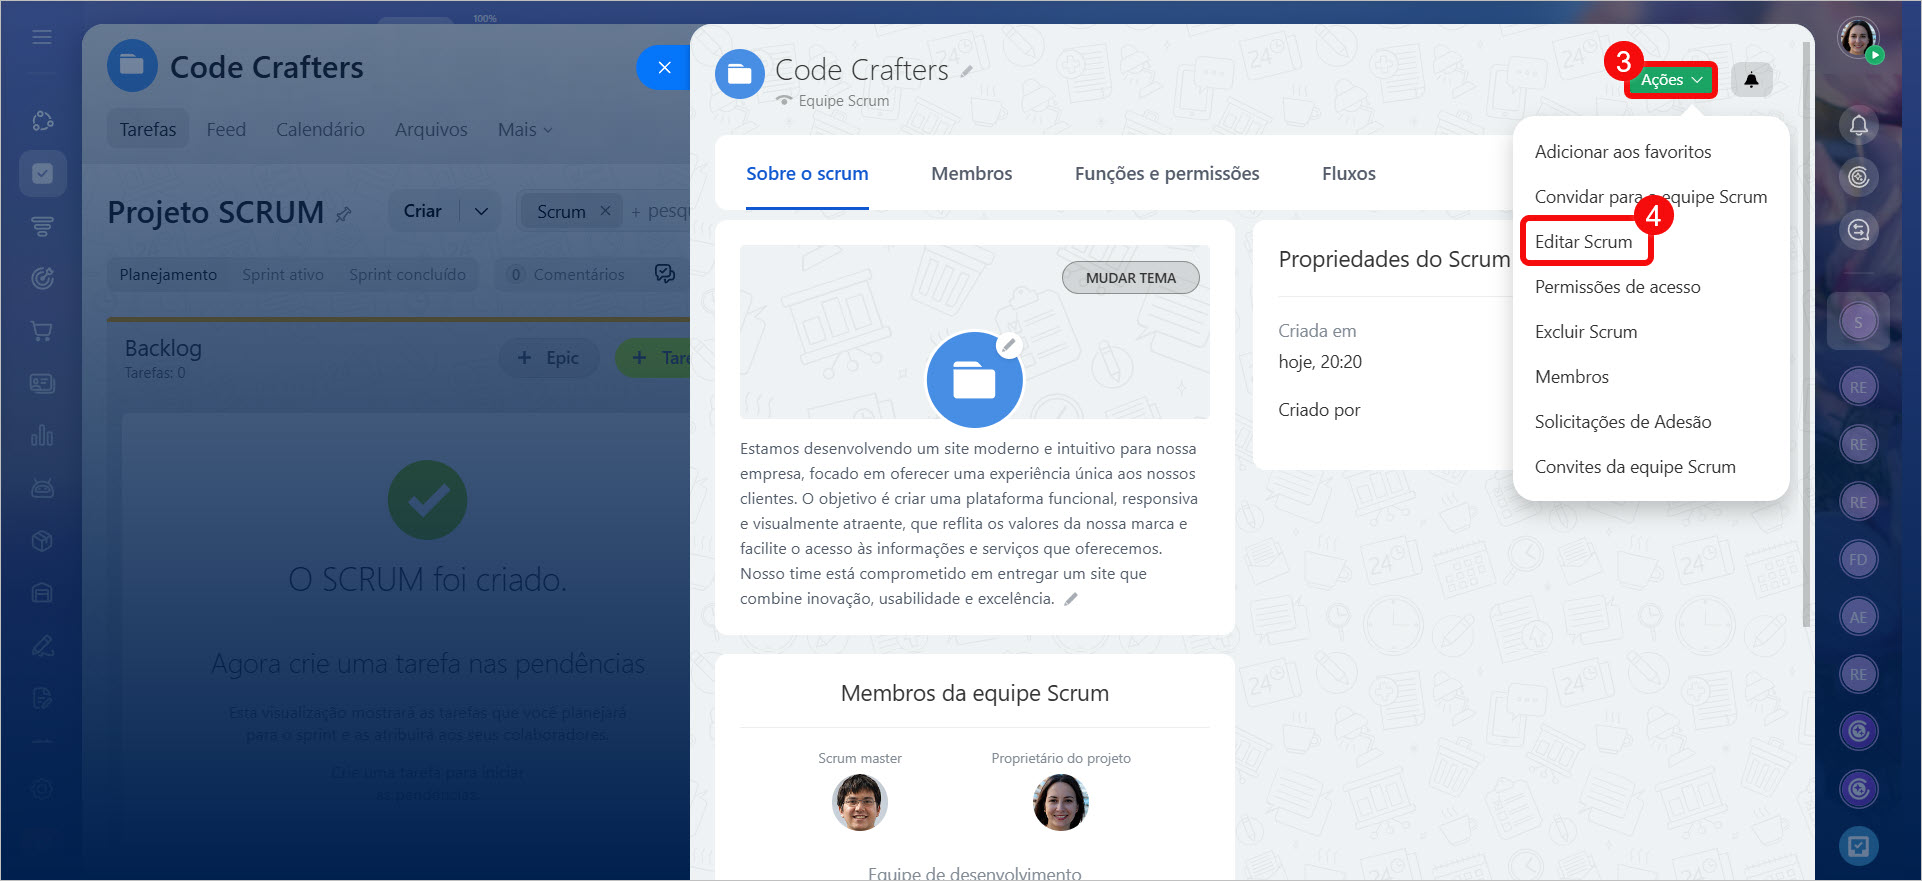Select the Sprint ativo view
1922x881 pixels.
[x=283, y=274]
